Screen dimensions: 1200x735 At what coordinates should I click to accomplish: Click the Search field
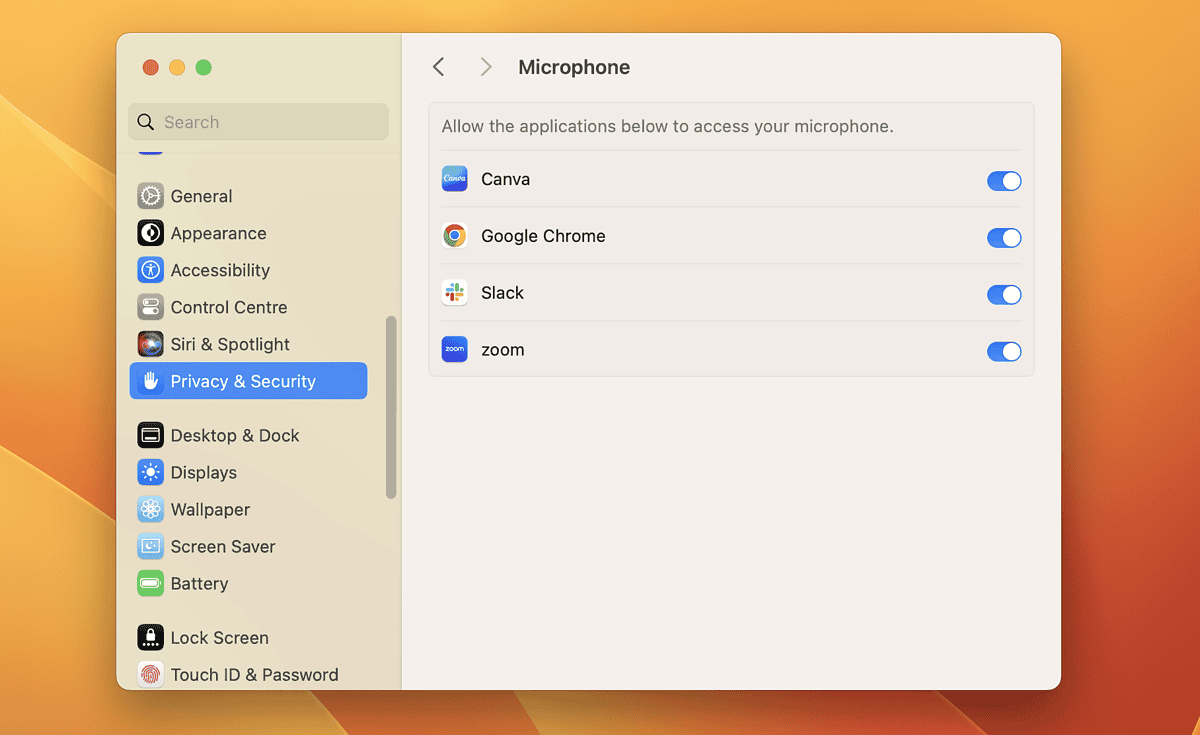click(257, 121)
